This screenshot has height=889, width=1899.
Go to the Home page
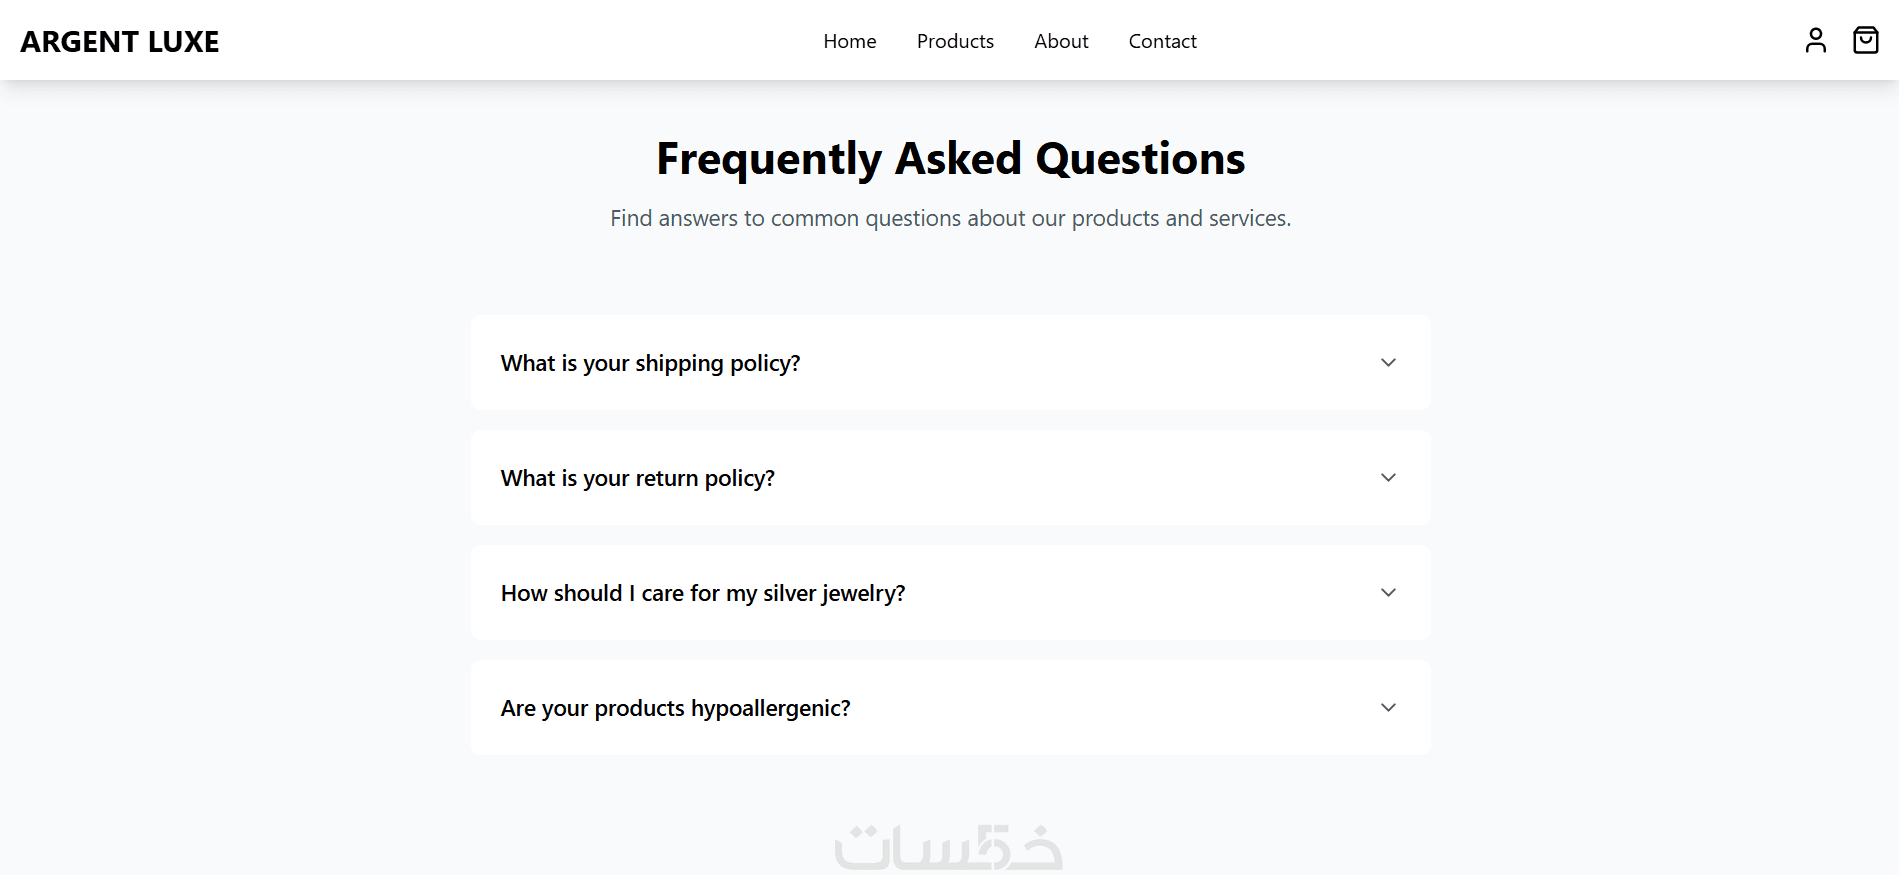pos(849,41)
